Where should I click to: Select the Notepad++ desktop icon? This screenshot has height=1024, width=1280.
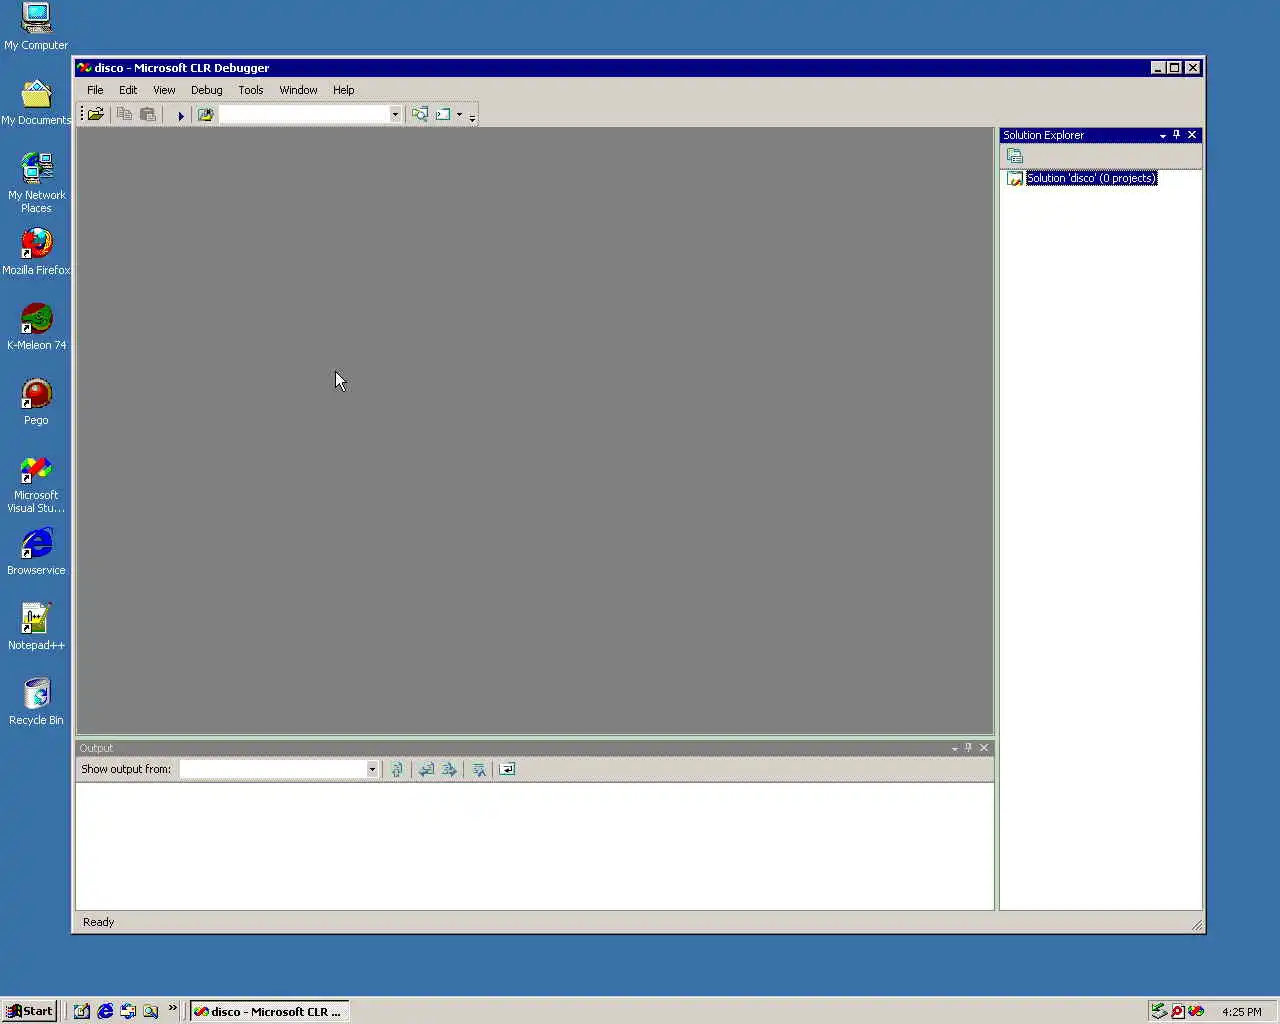click(x=36, y=627)
